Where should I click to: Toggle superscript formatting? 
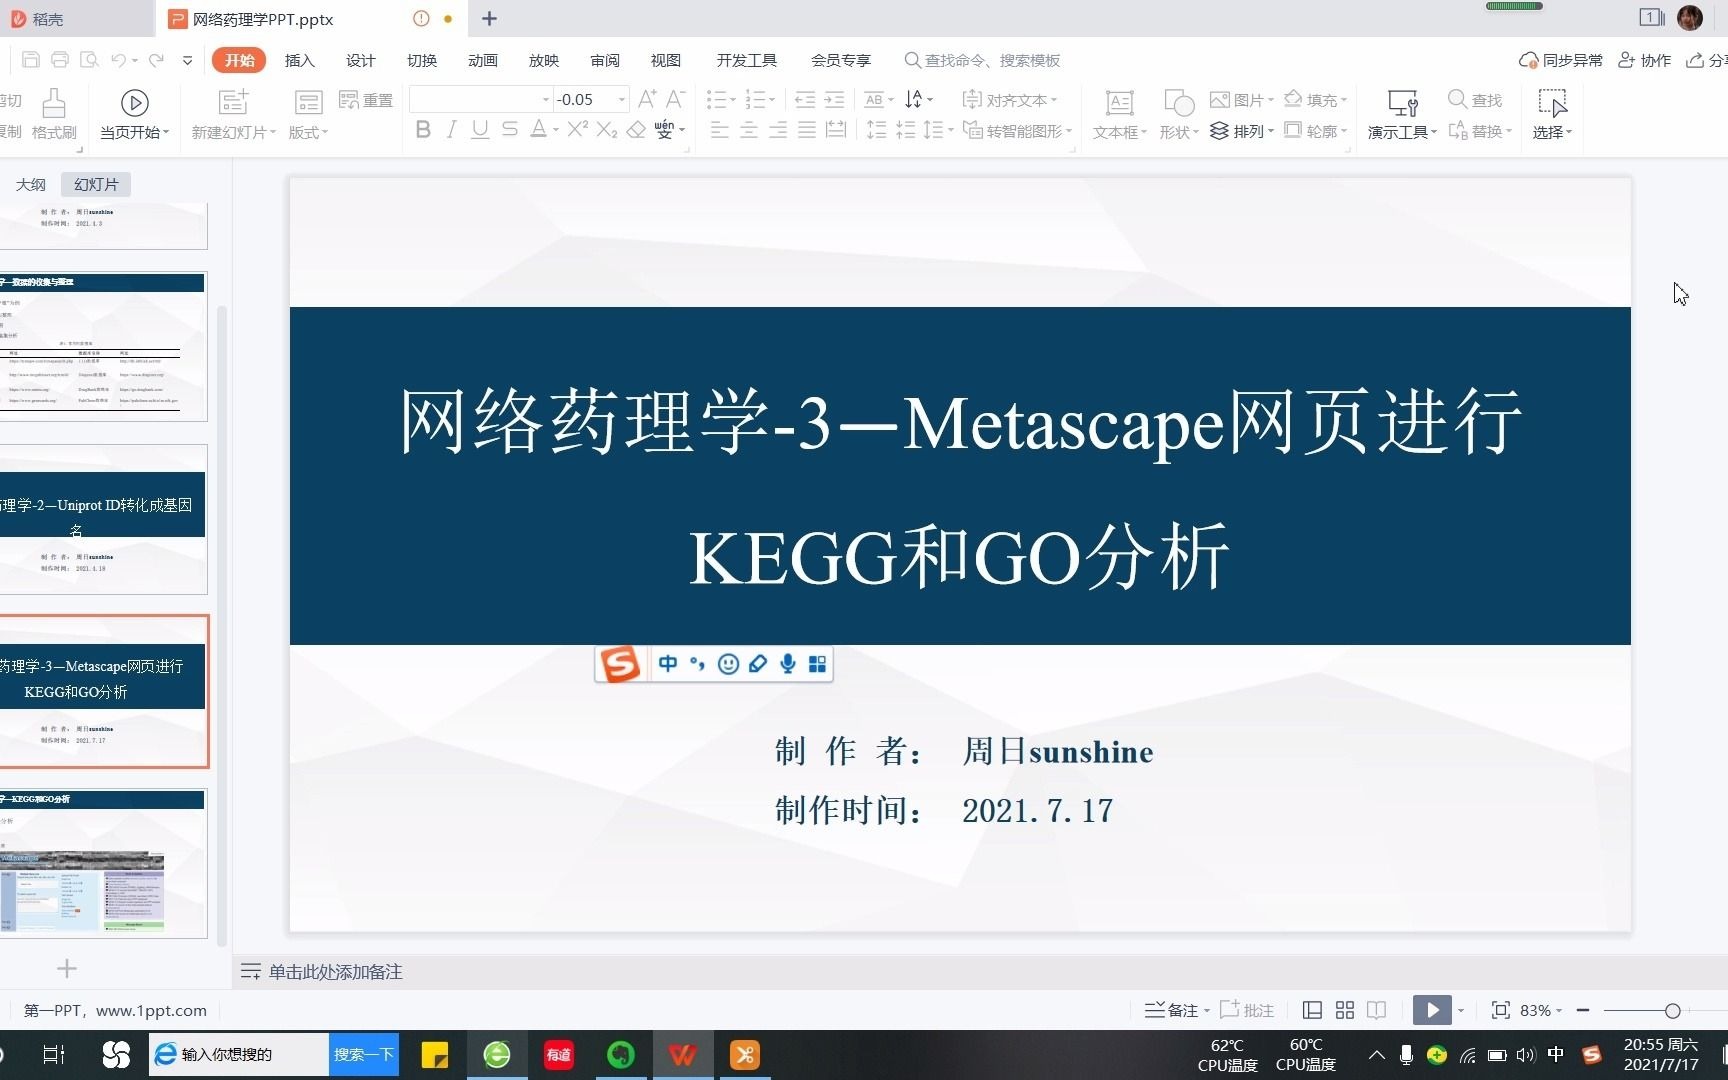(x=577, y=130)
